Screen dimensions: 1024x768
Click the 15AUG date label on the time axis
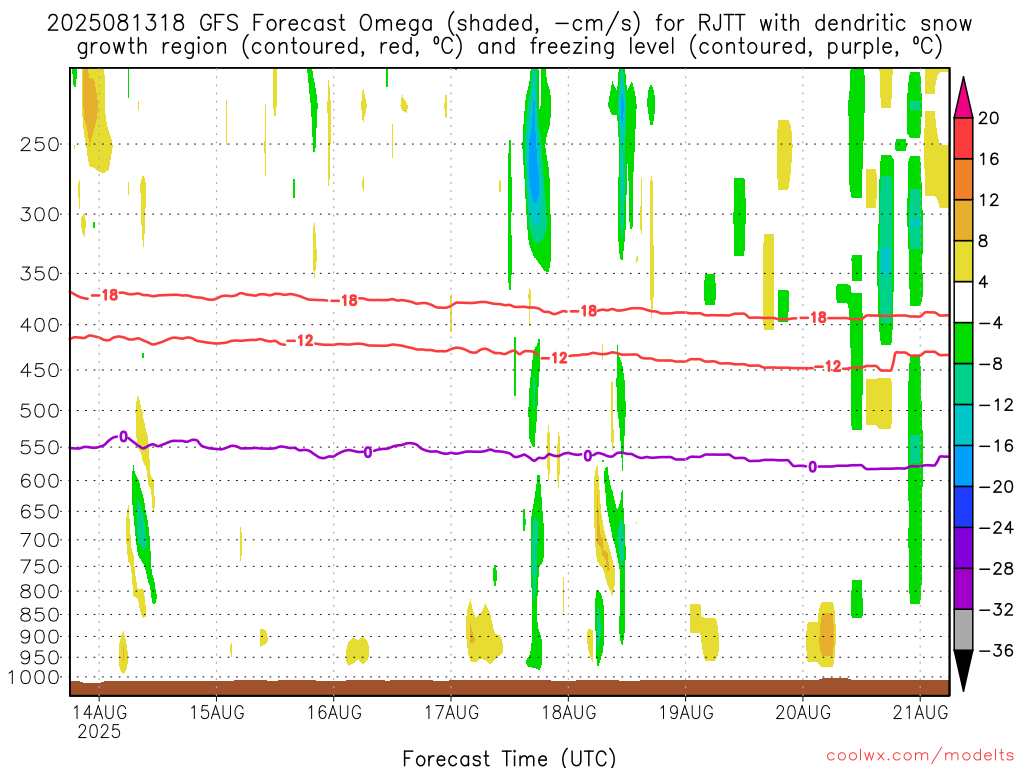(217, 712)
